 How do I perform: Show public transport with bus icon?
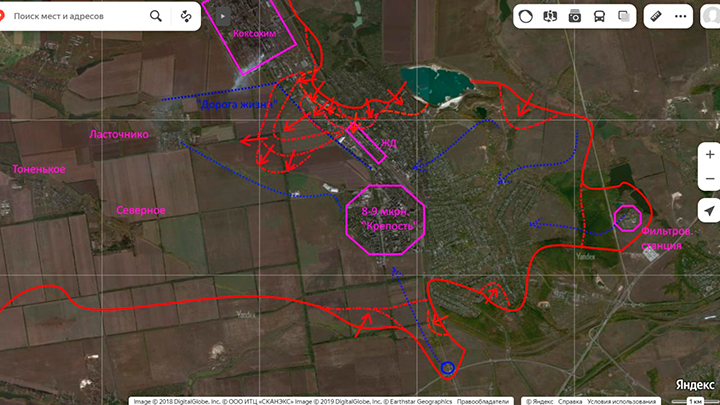coord(599,16)
